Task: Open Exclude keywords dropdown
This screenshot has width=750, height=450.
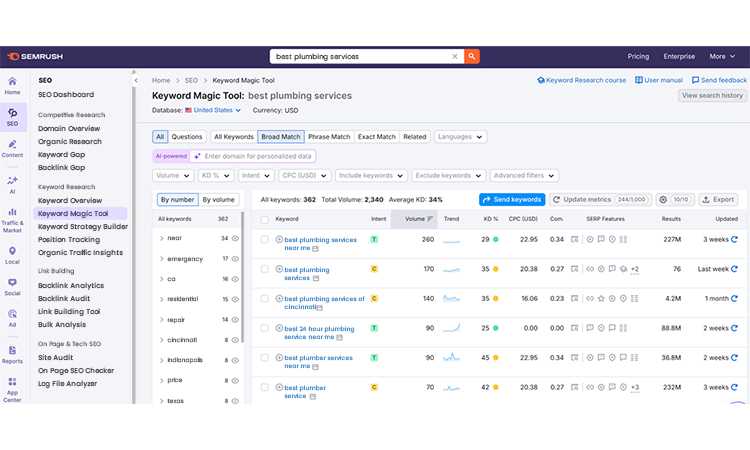Action: click(449, 176)
